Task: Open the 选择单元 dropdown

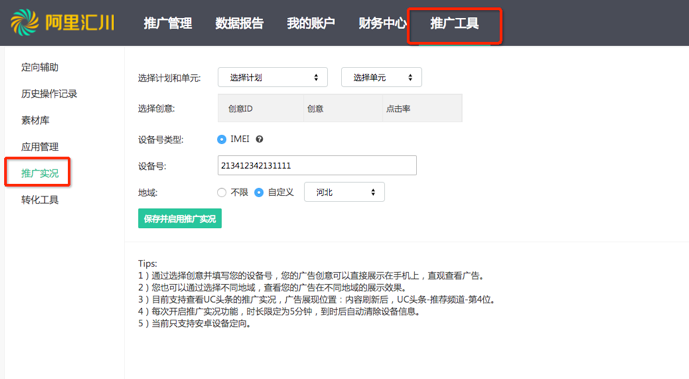Action: coord(381,77)
